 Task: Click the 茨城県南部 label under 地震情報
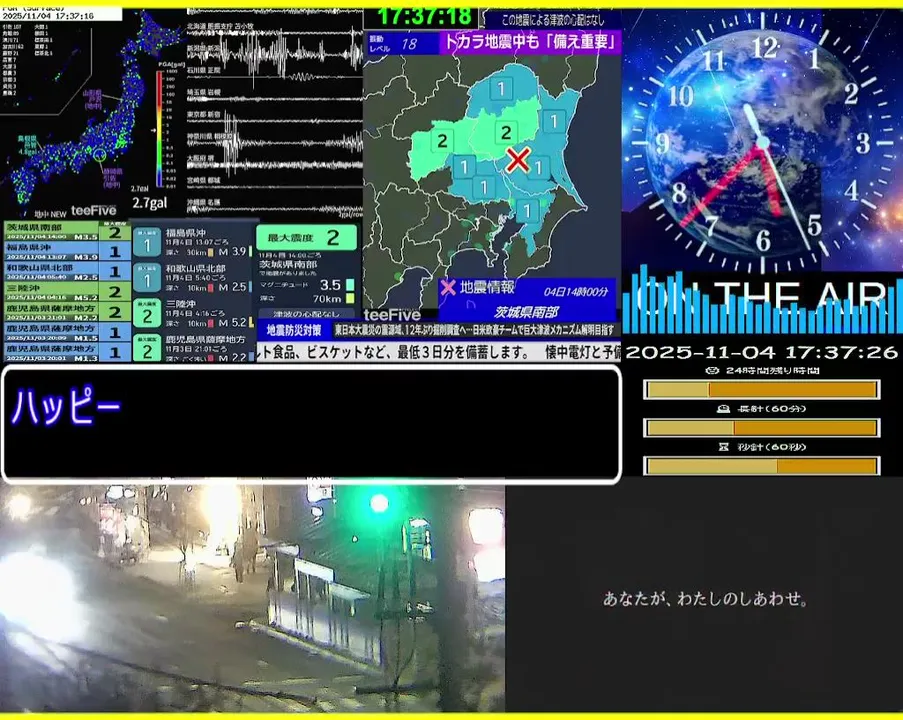coord(526,312)
